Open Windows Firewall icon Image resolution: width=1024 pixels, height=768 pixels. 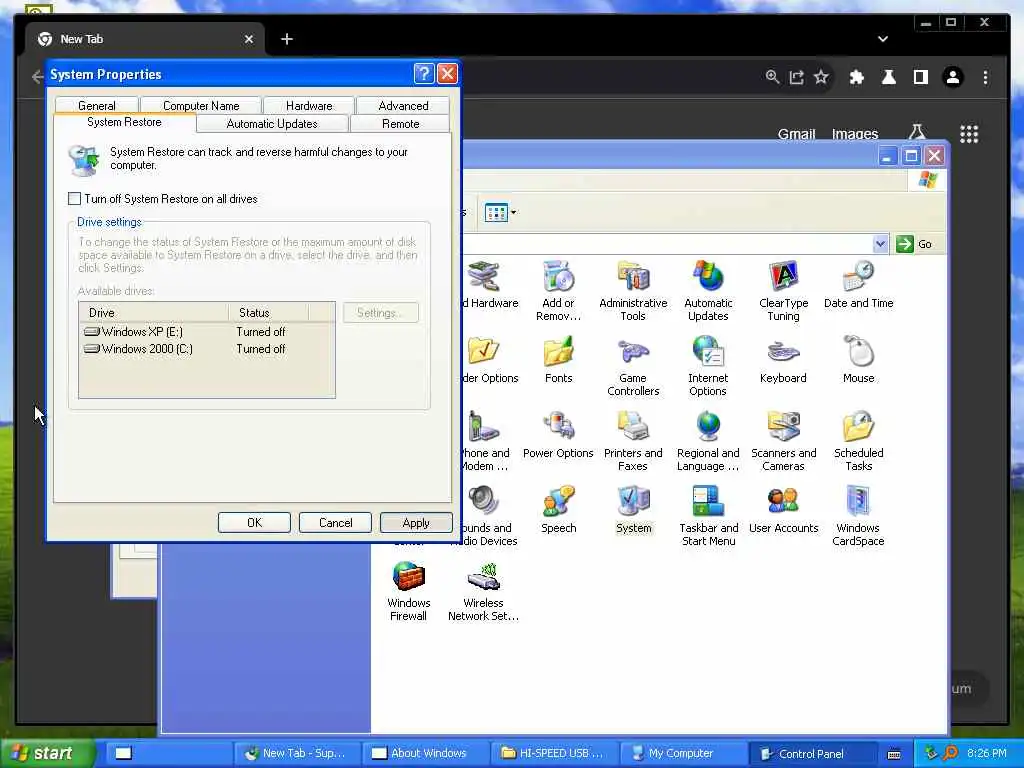pos(408,591)
